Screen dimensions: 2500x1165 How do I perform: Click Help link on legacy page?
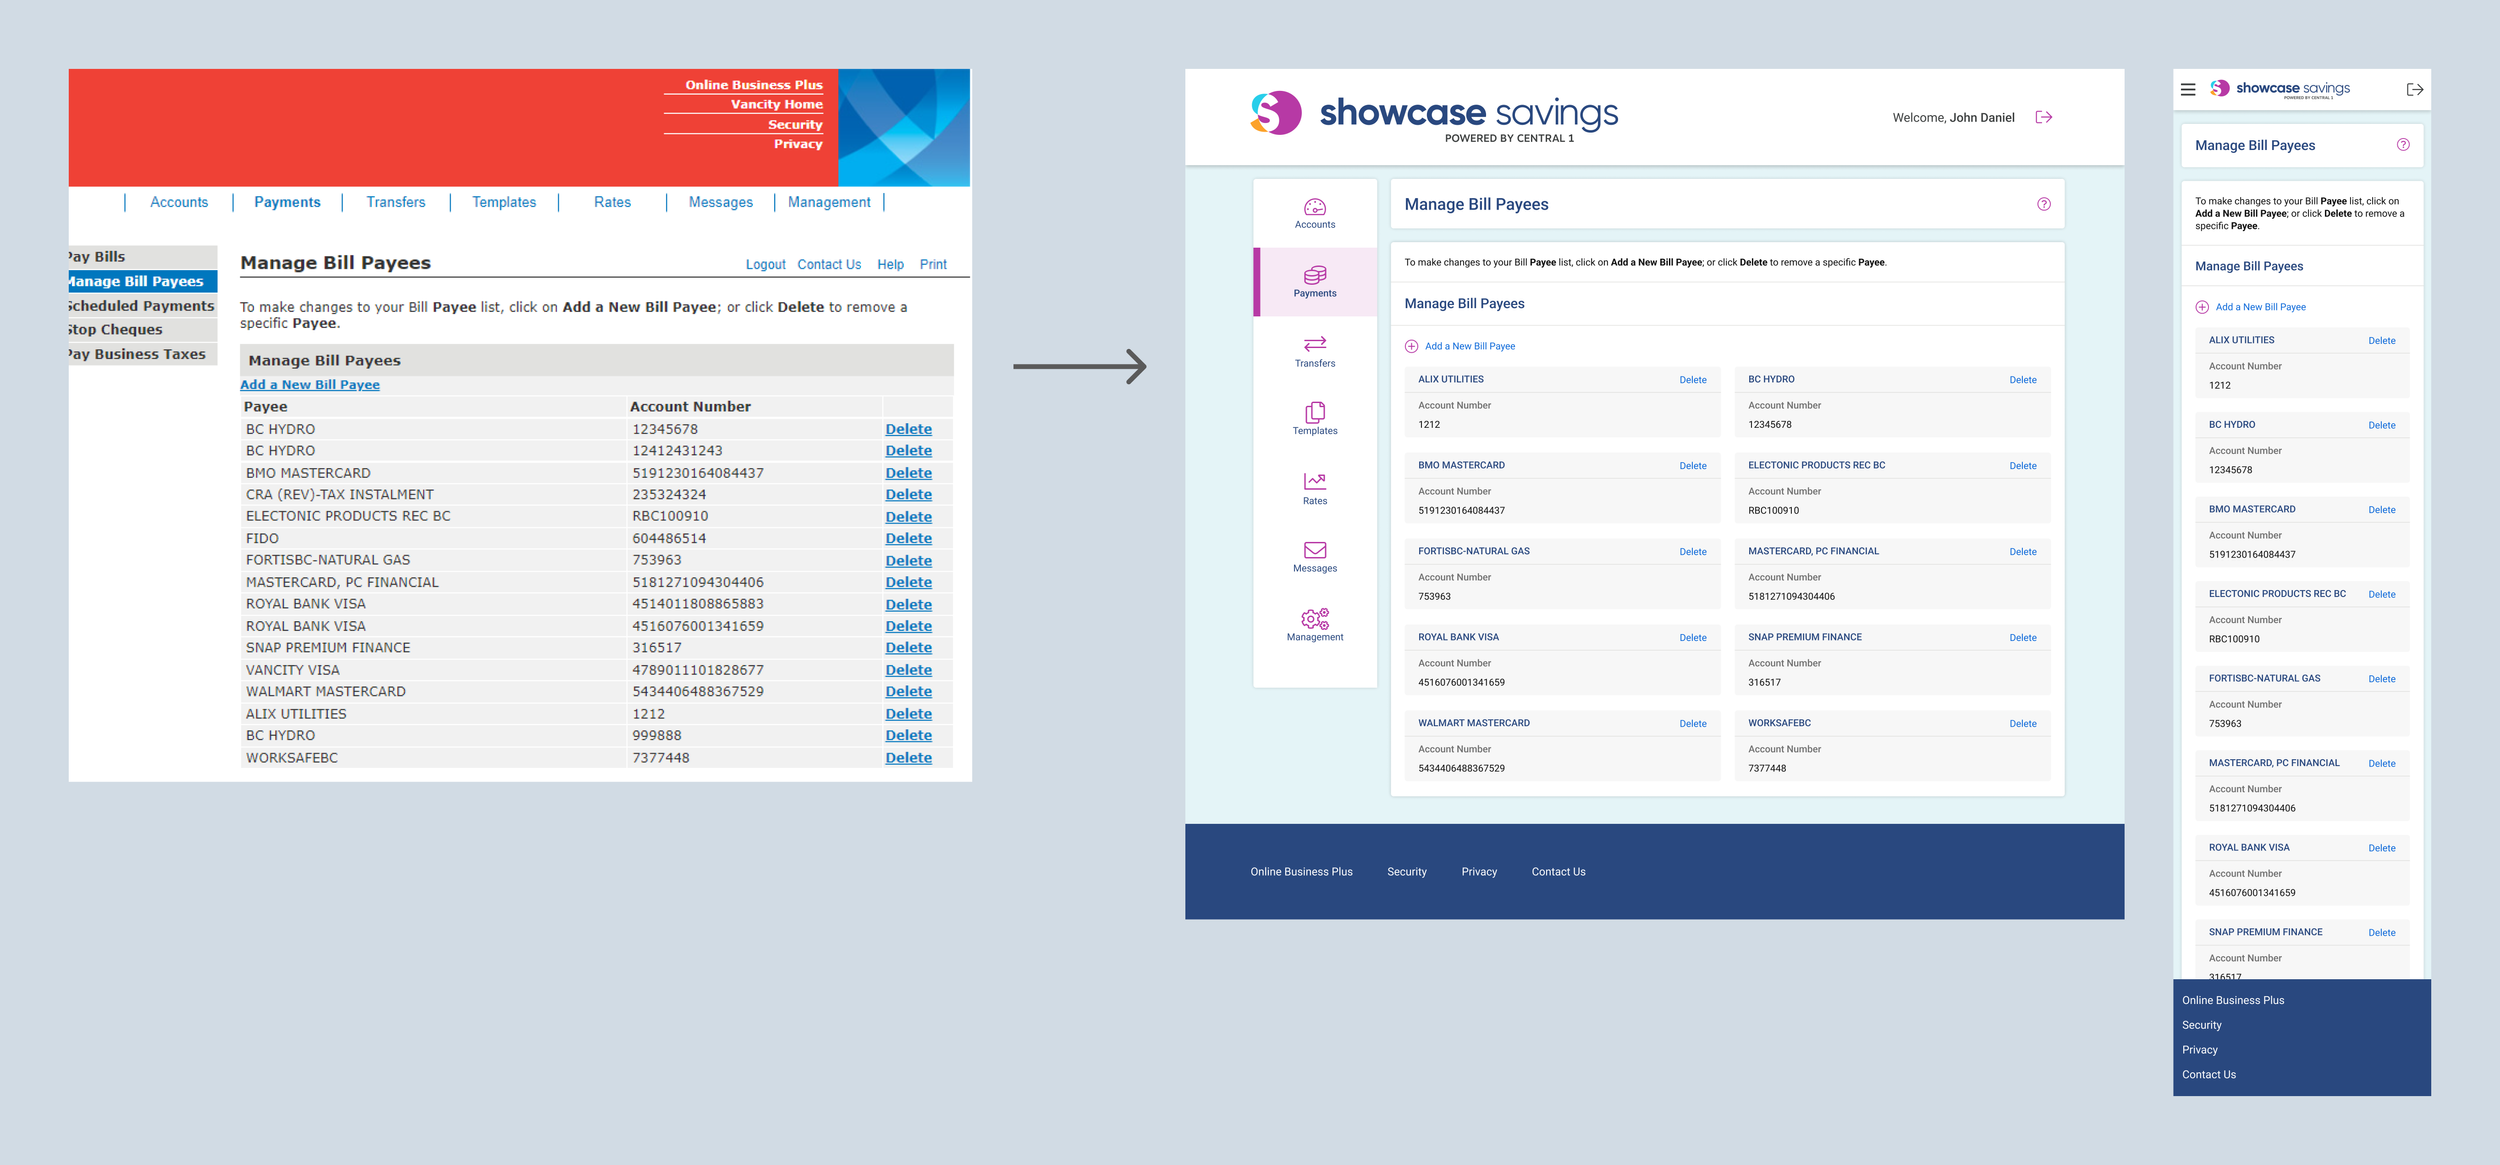pyautogui.click(x=890, y=265)
